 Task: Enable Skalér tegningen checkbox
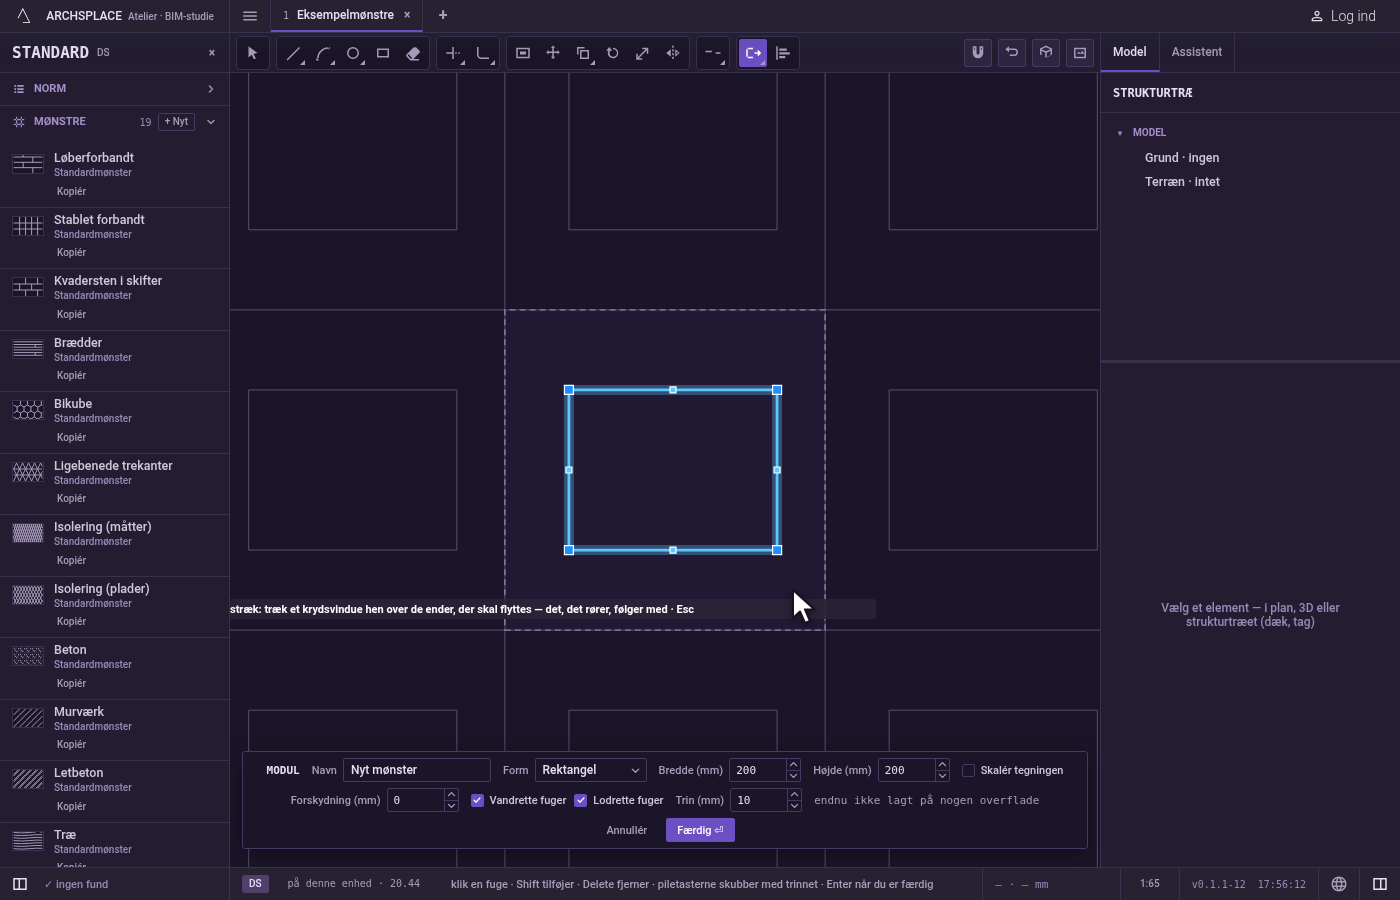(968, 770)
